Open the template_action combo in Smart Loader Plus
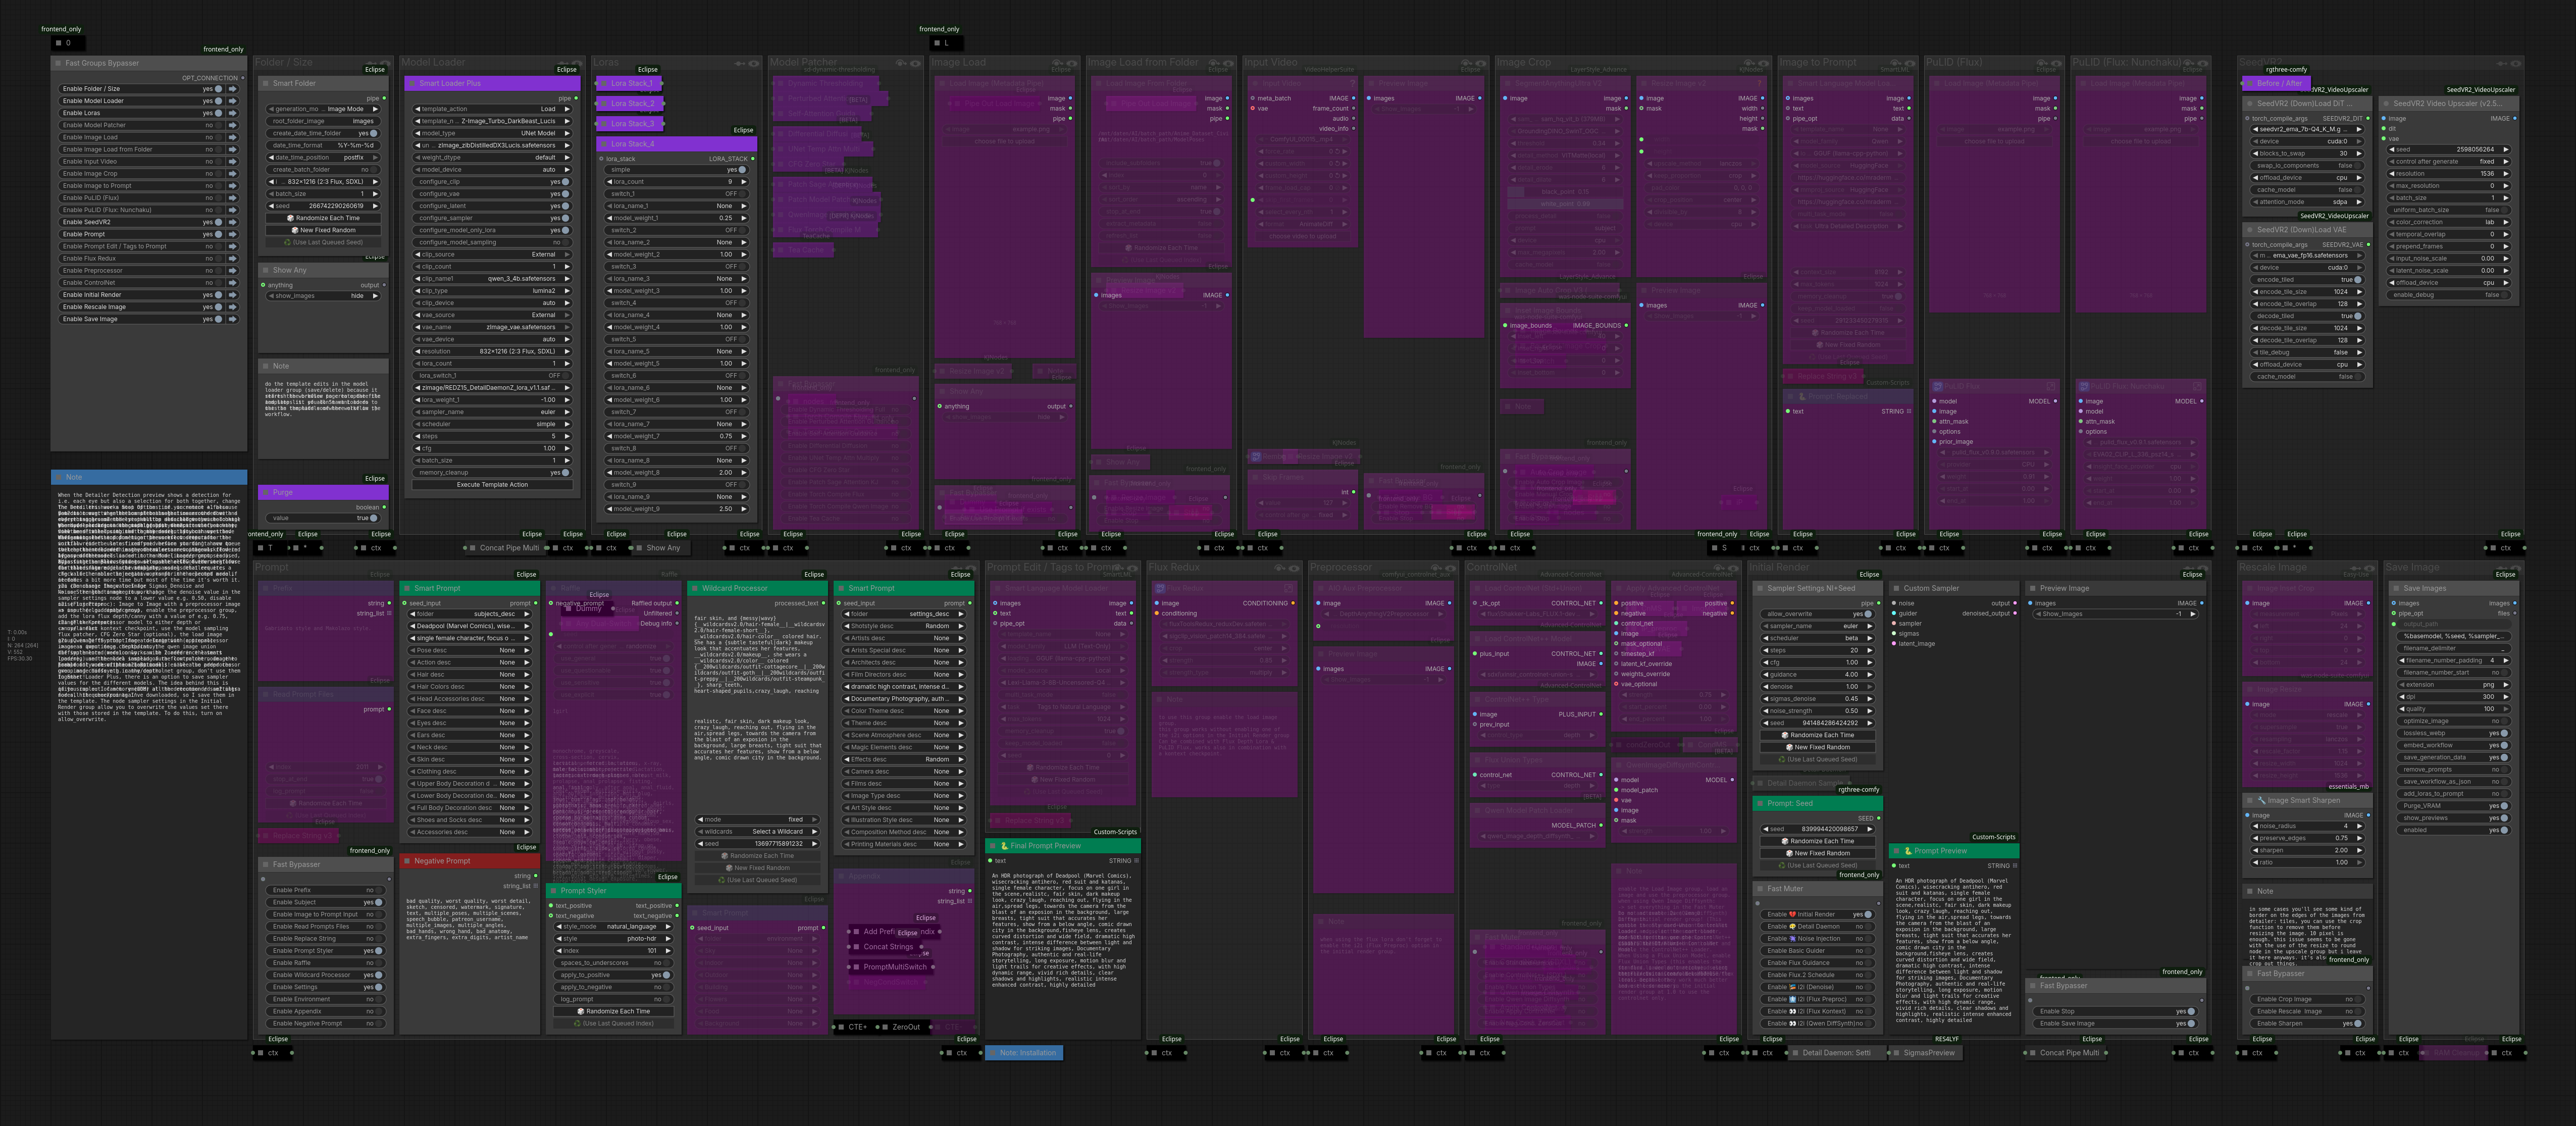 click(493, 109)
